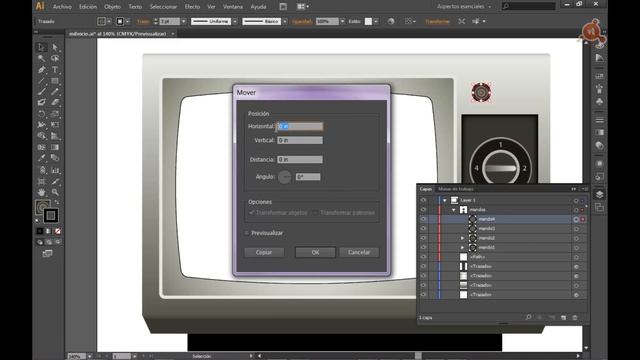This screenshot has width=640, height=360.
Task: Click the Copiar button in Mover dialog
Action: click(264, 252)
